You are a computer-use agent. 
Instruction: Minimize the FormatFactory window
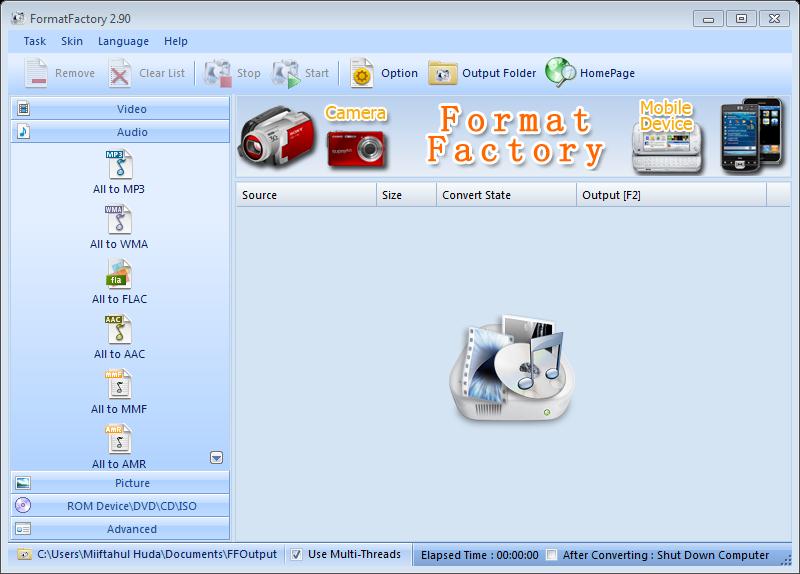click(709, 19)
